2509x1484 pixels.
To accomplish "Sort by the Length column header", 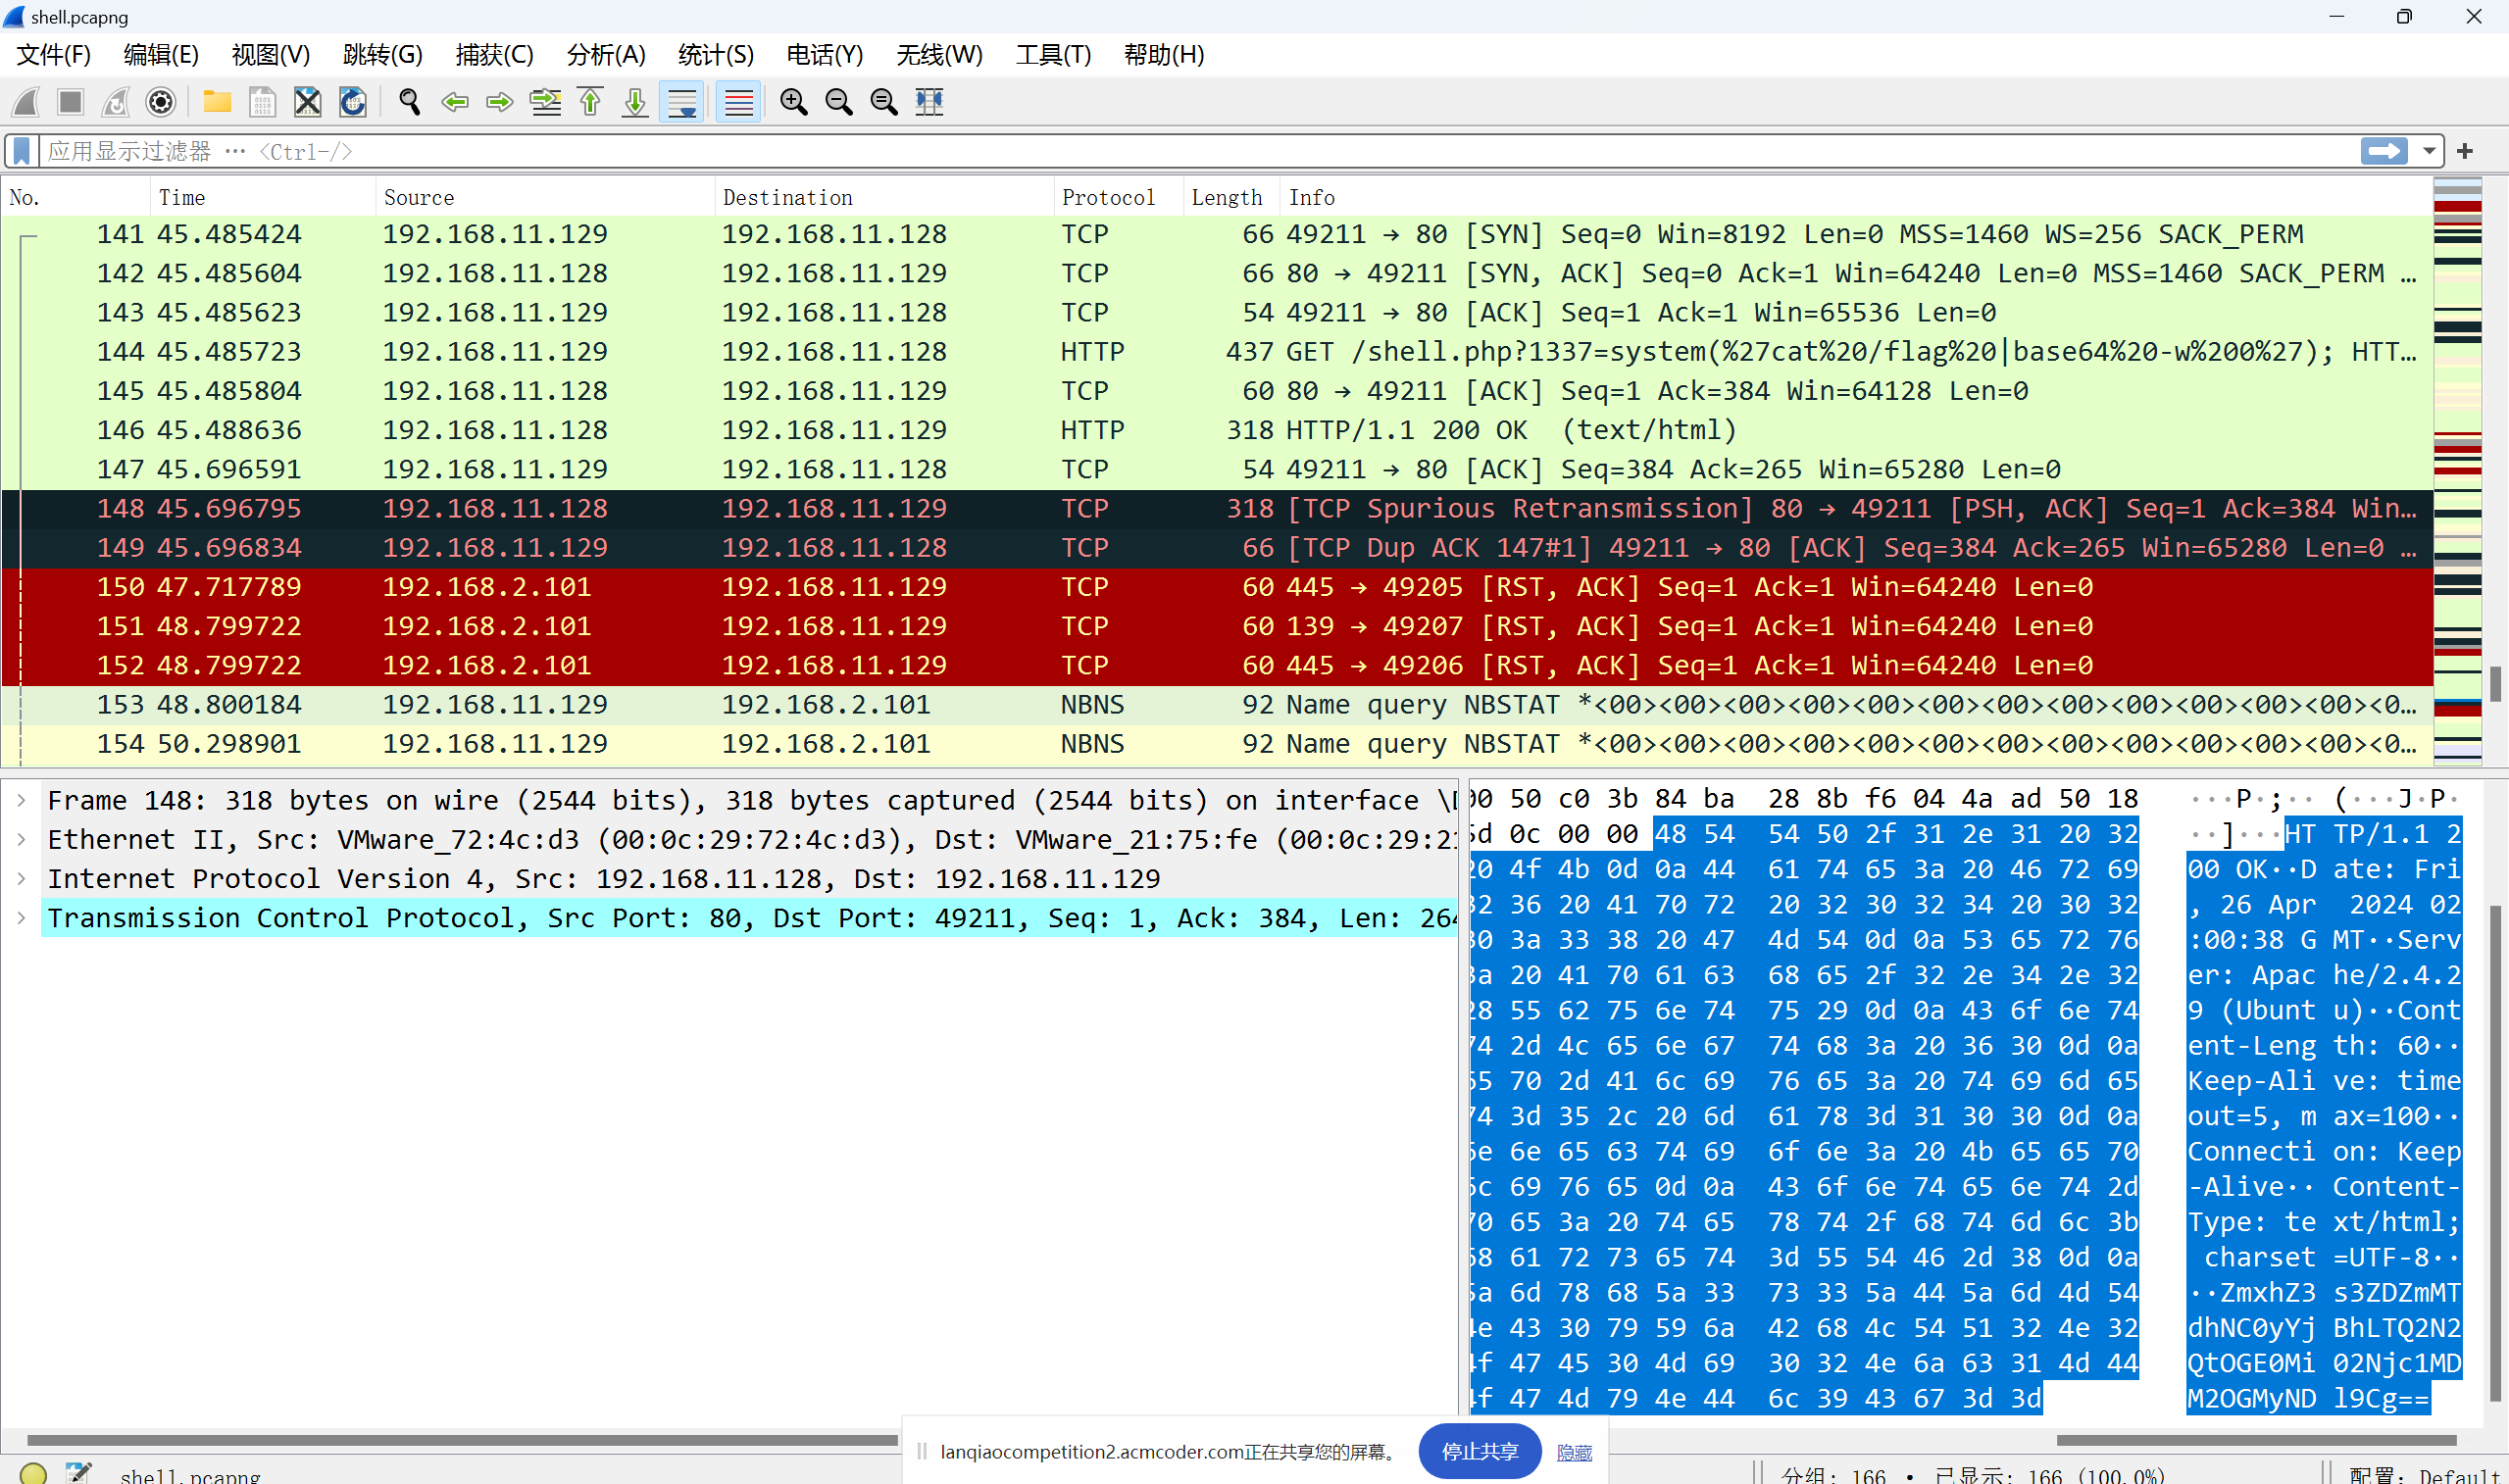I will (x=1232, y=197).
